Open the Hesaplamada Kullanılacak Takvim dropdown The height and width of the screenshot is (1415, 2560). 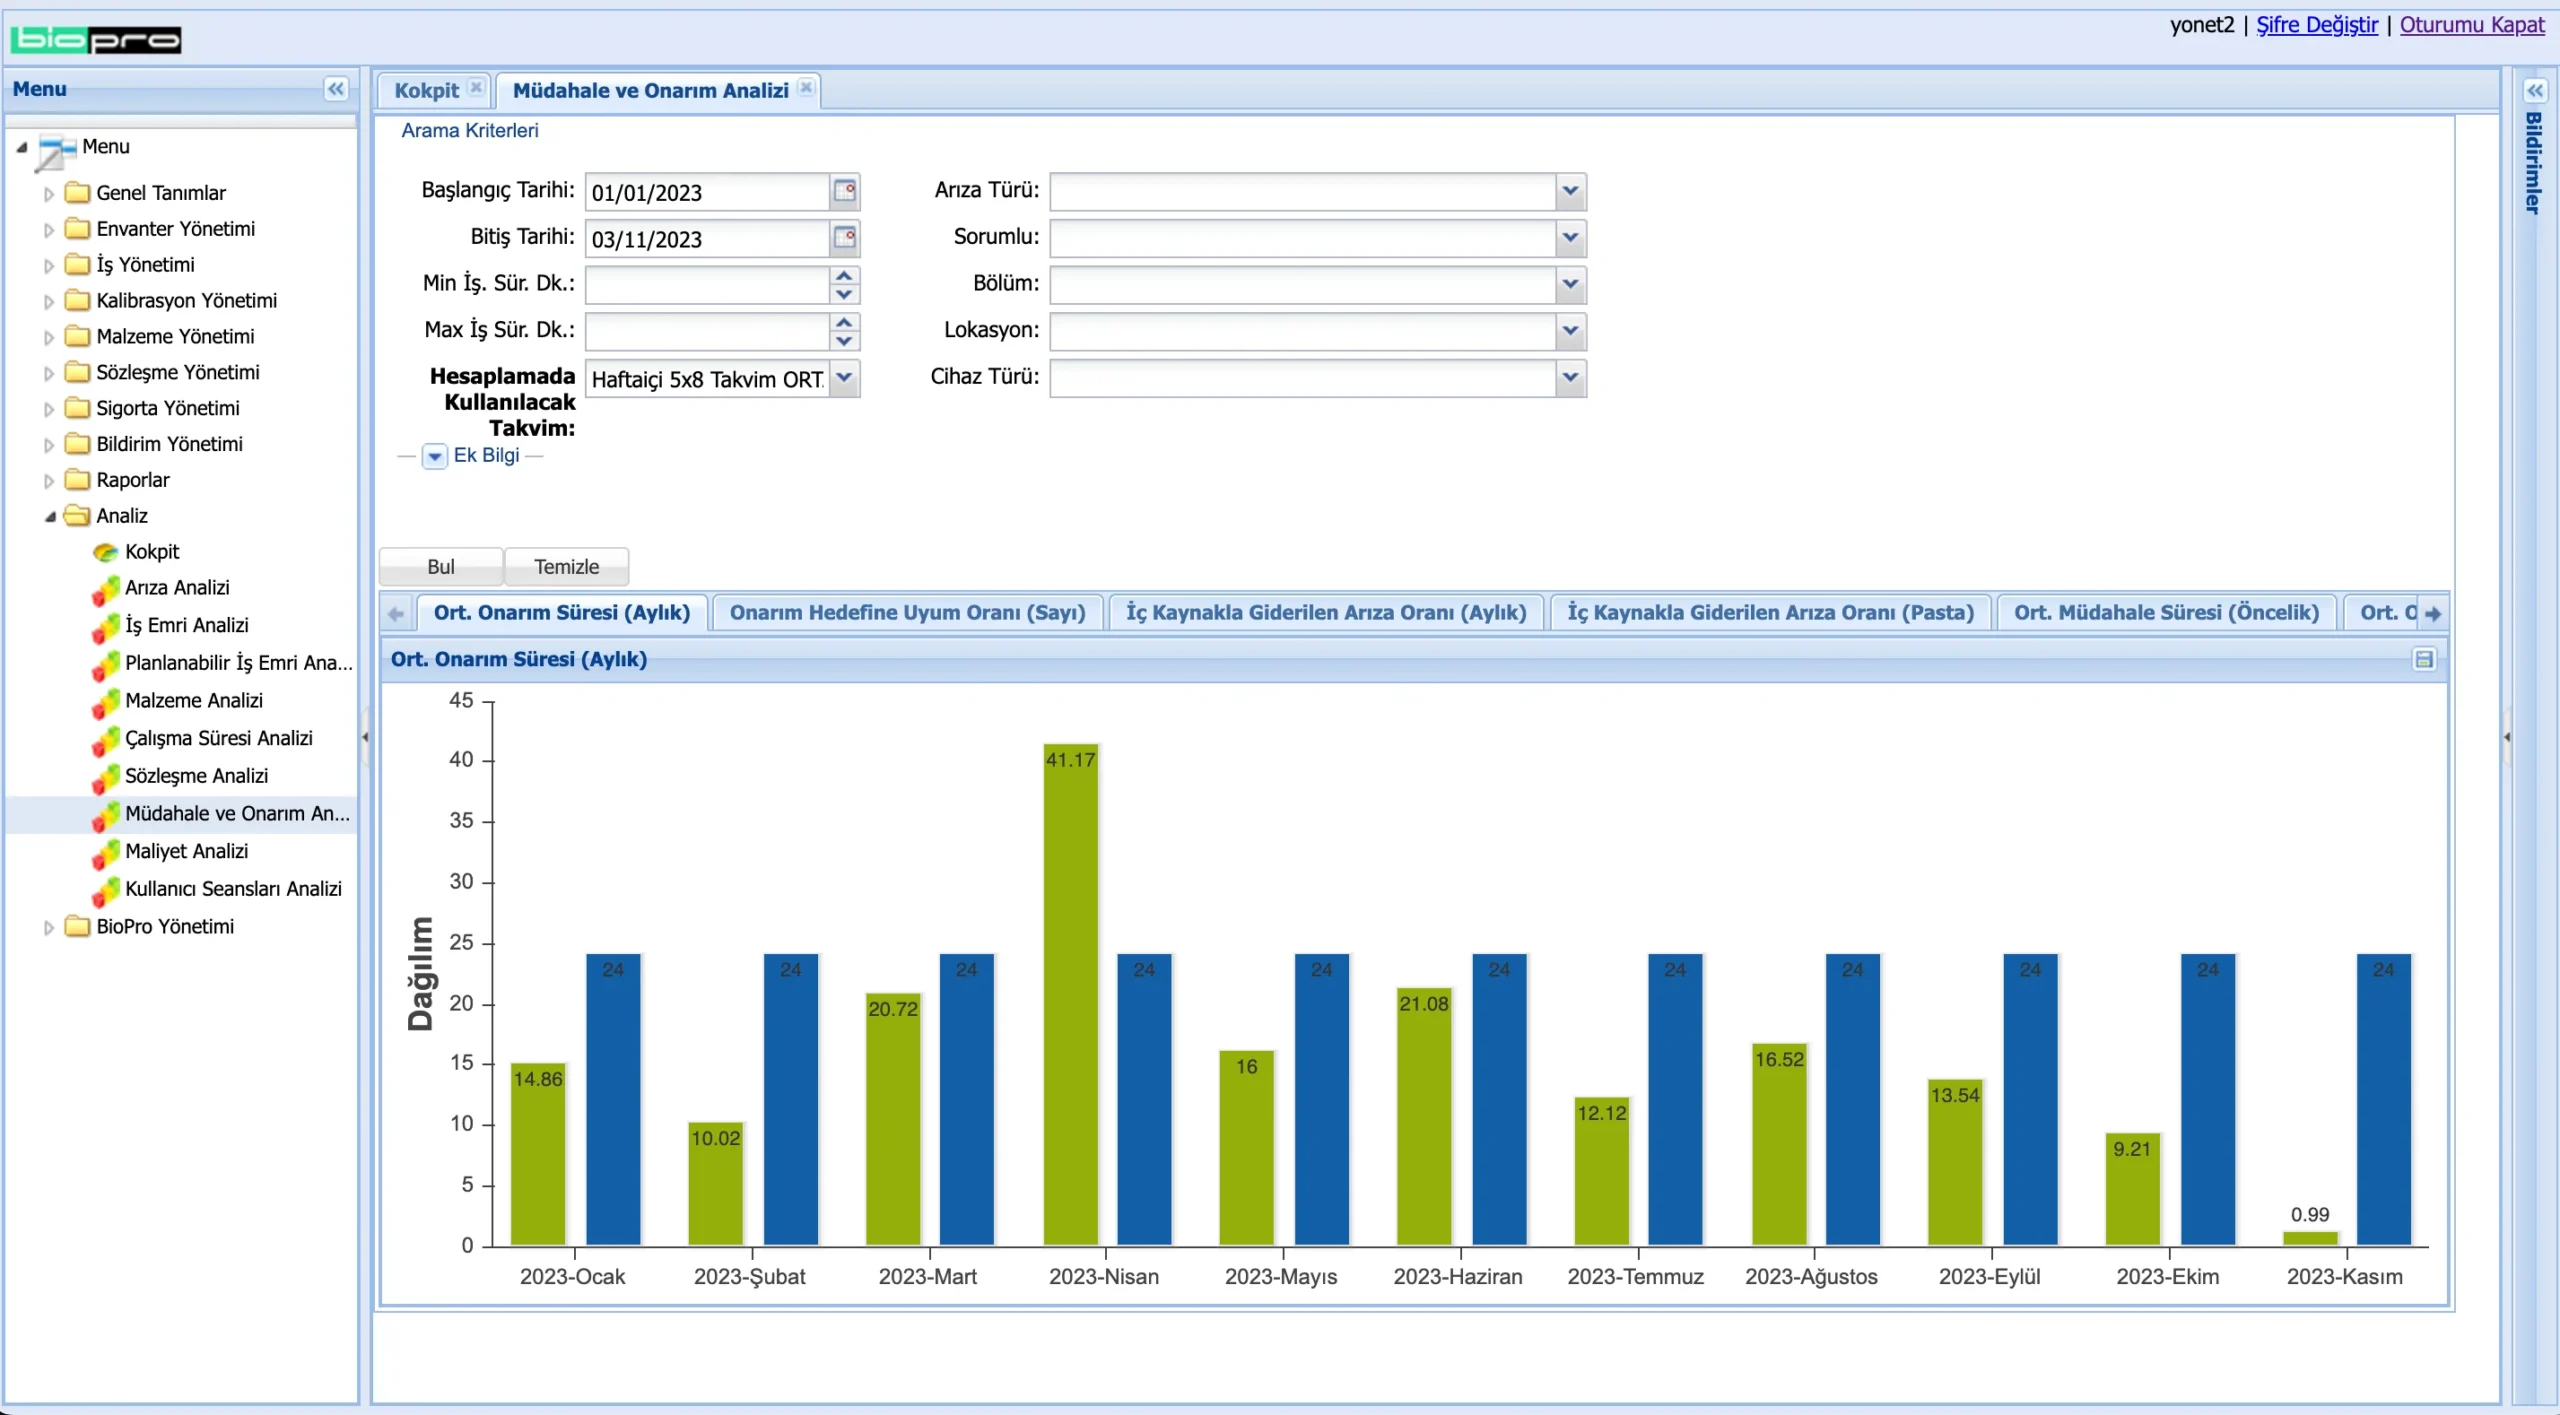(845, 378)
